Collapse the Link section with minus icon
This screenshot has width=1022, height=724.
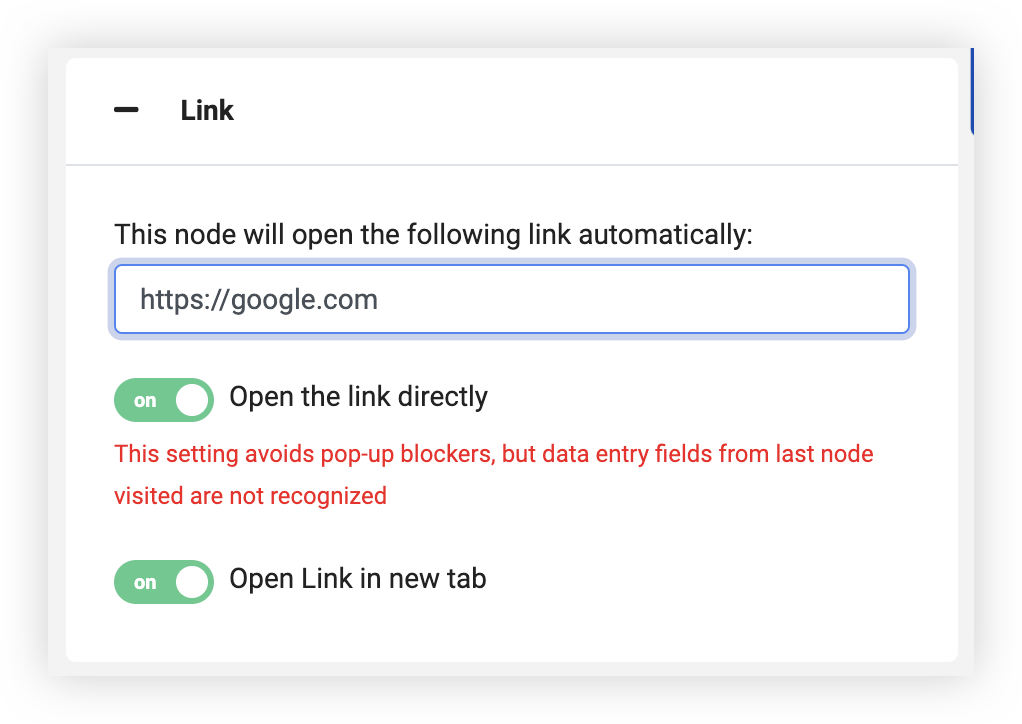point(126,110)
